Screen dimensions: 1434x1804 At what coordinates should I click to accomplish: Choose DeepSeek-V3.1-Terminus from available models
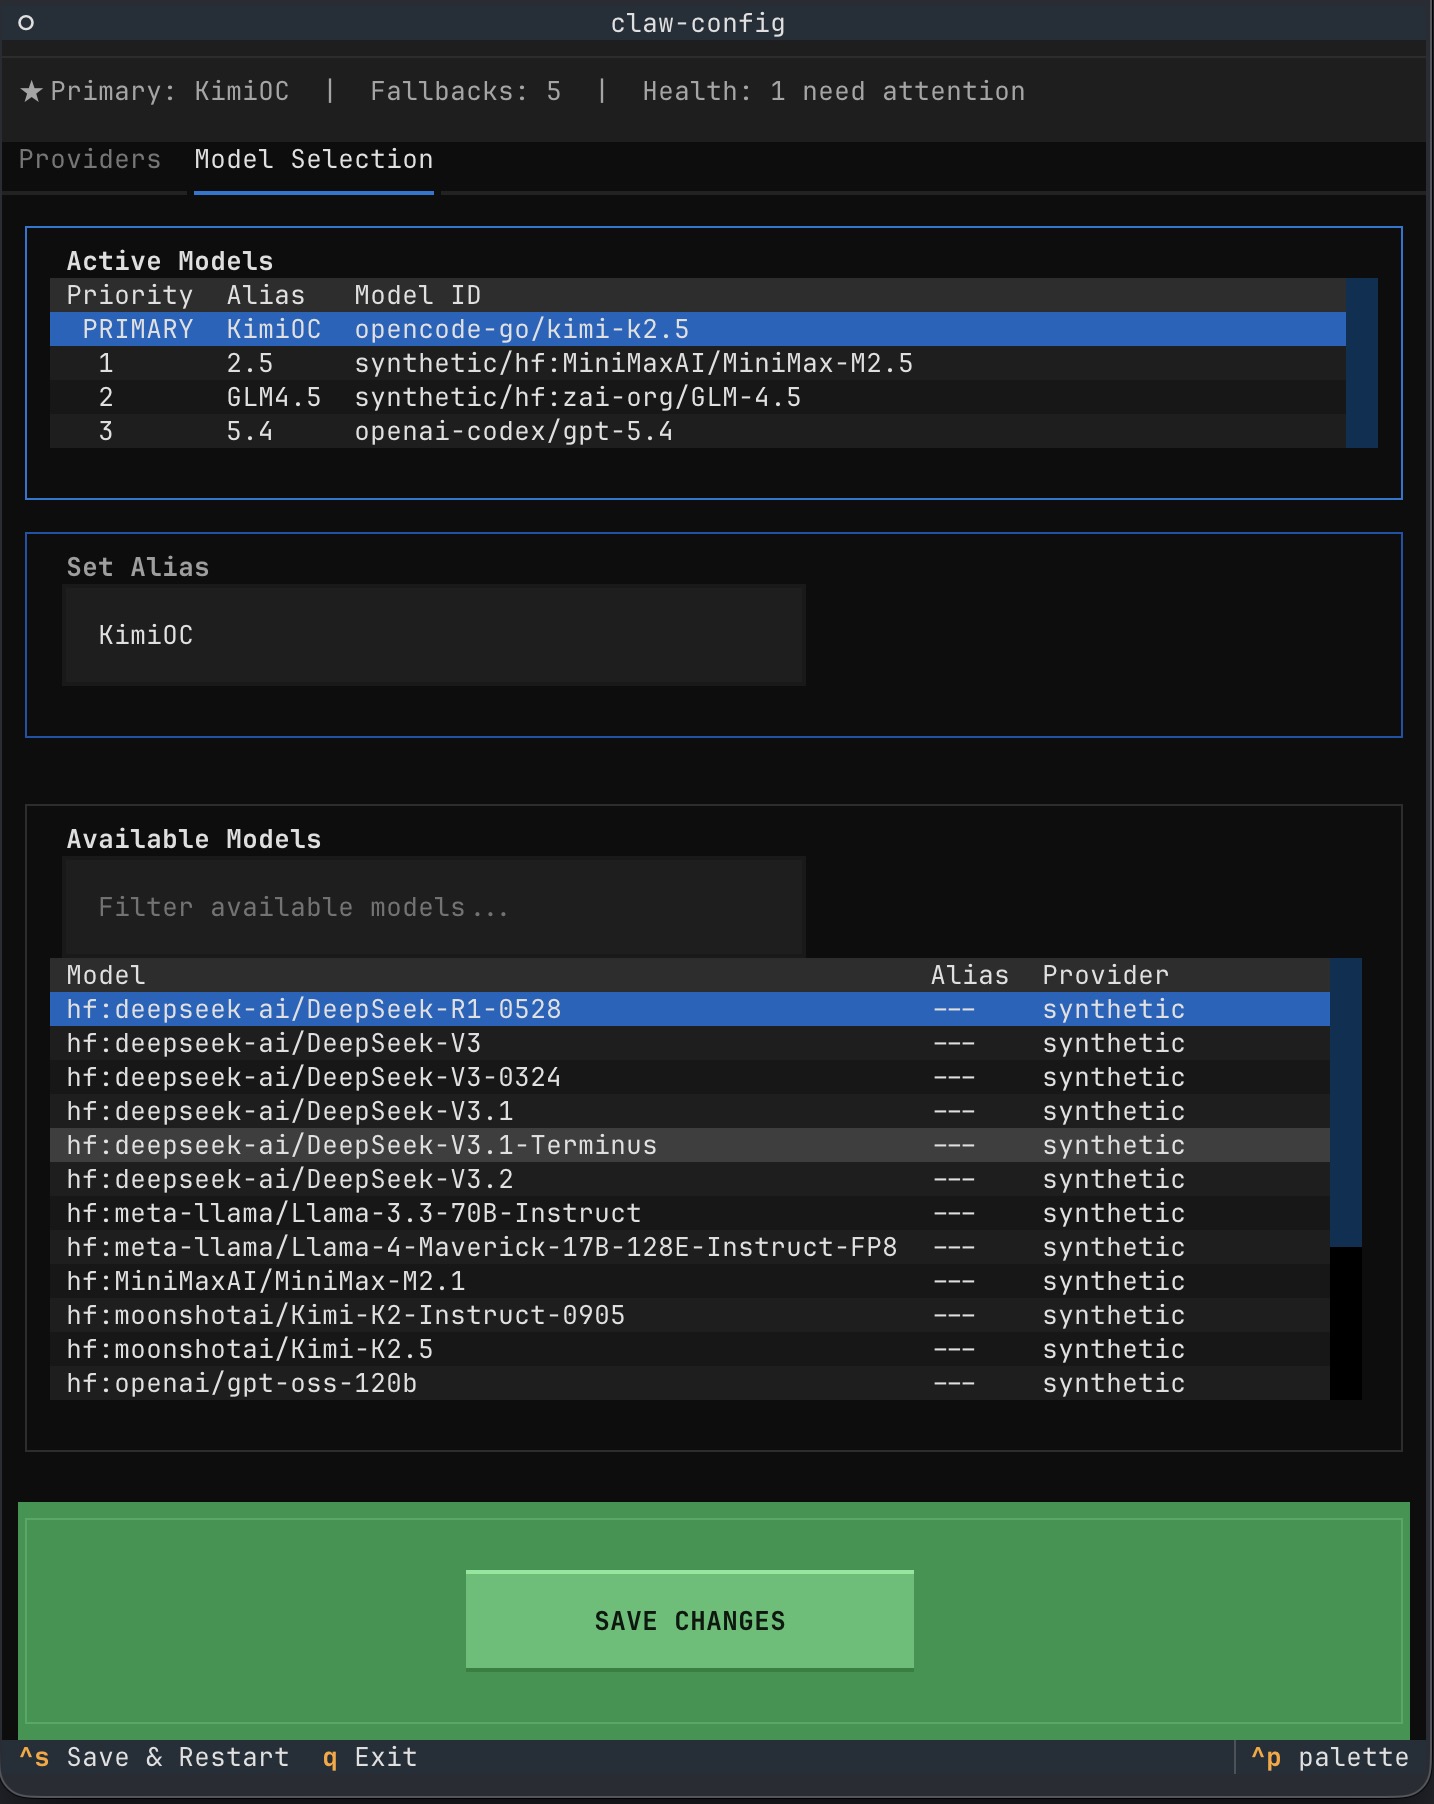[688, 1145]
